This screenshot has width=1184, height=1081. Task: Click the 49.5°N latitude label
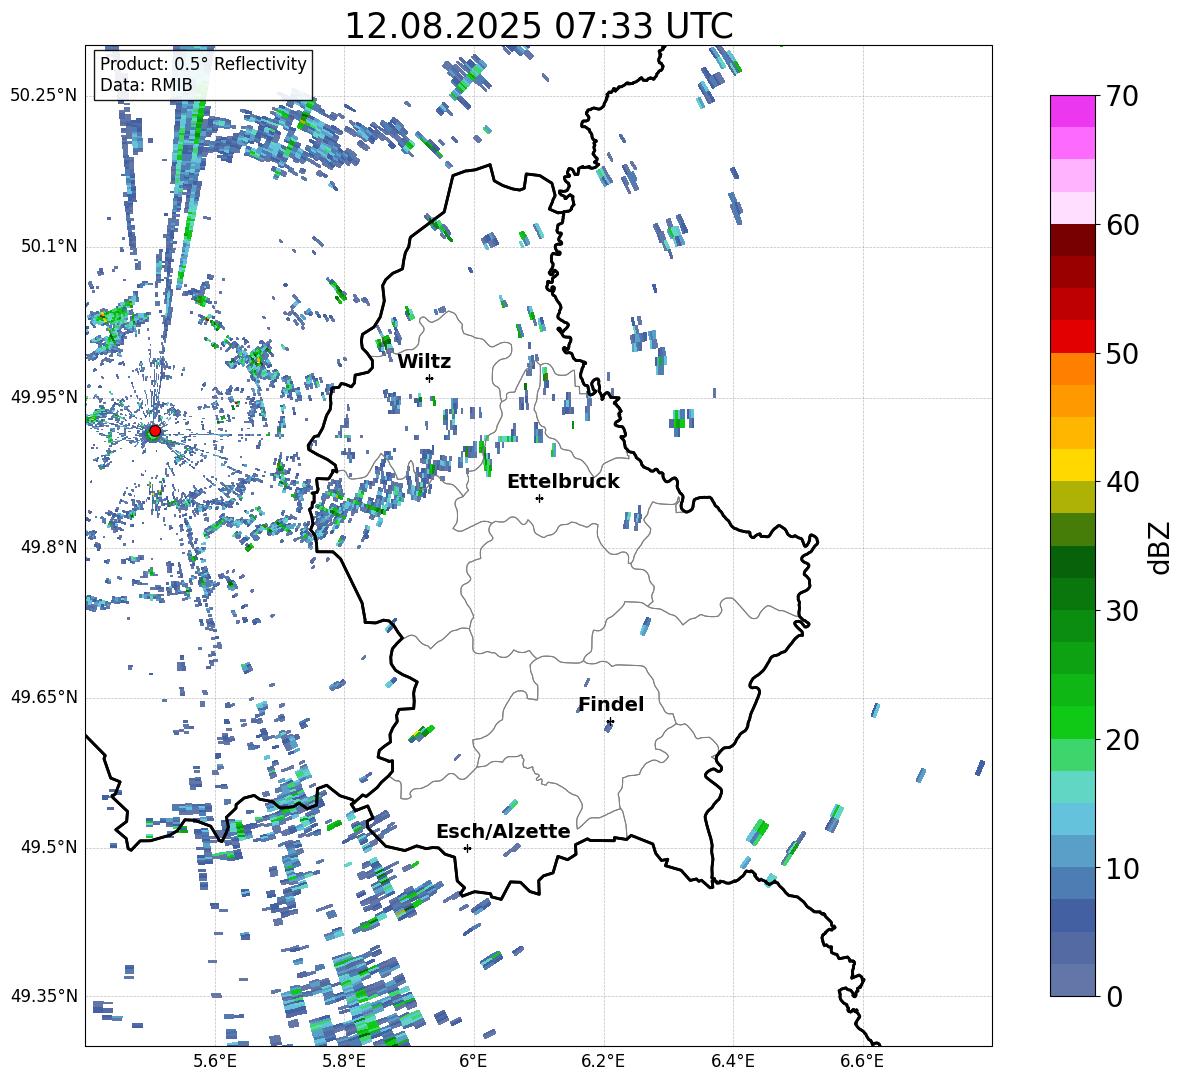[48, 847]
